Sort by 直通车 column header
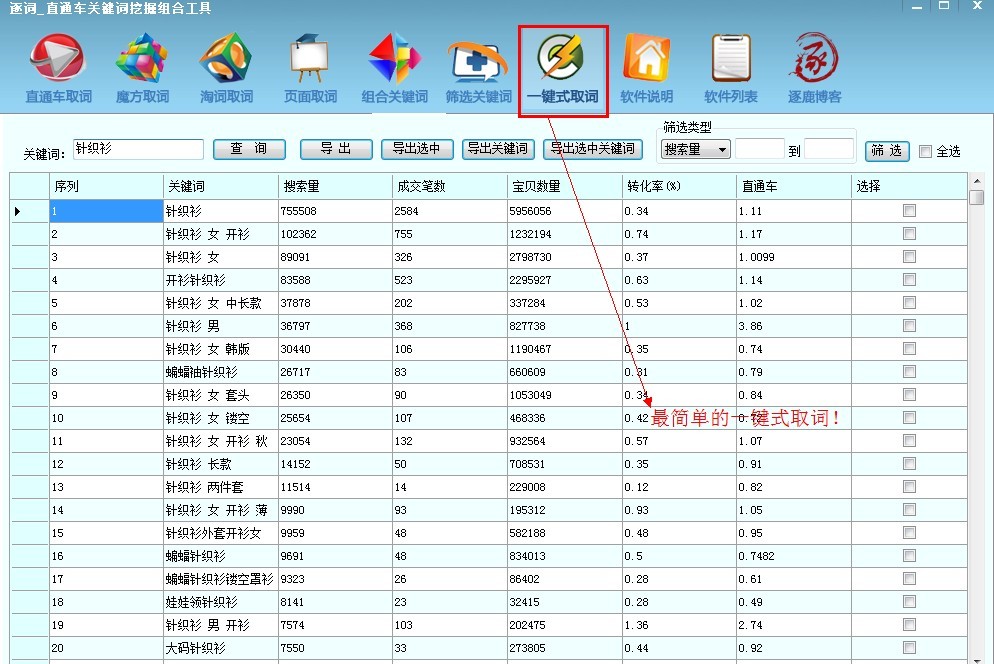This screenshot has width=994, height=664. 794,186
